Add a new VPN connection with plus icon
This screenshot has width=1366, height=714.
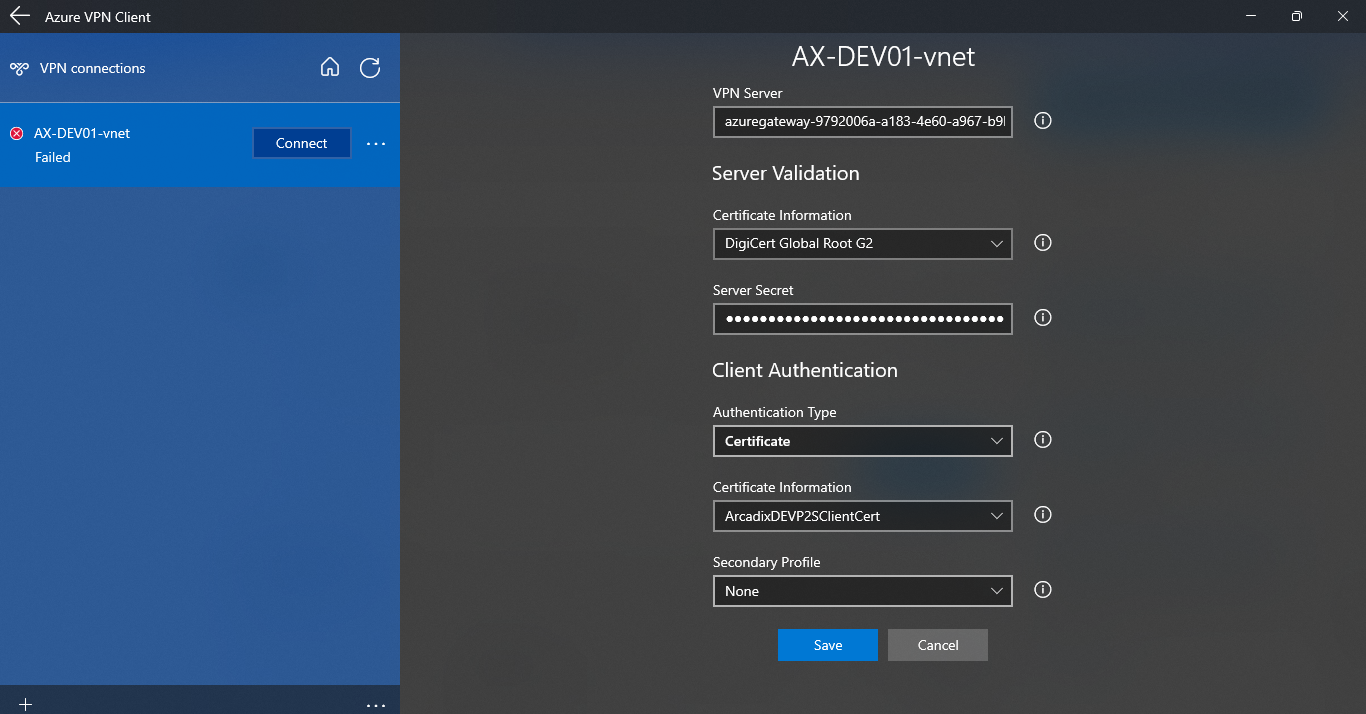click(26, 704)
